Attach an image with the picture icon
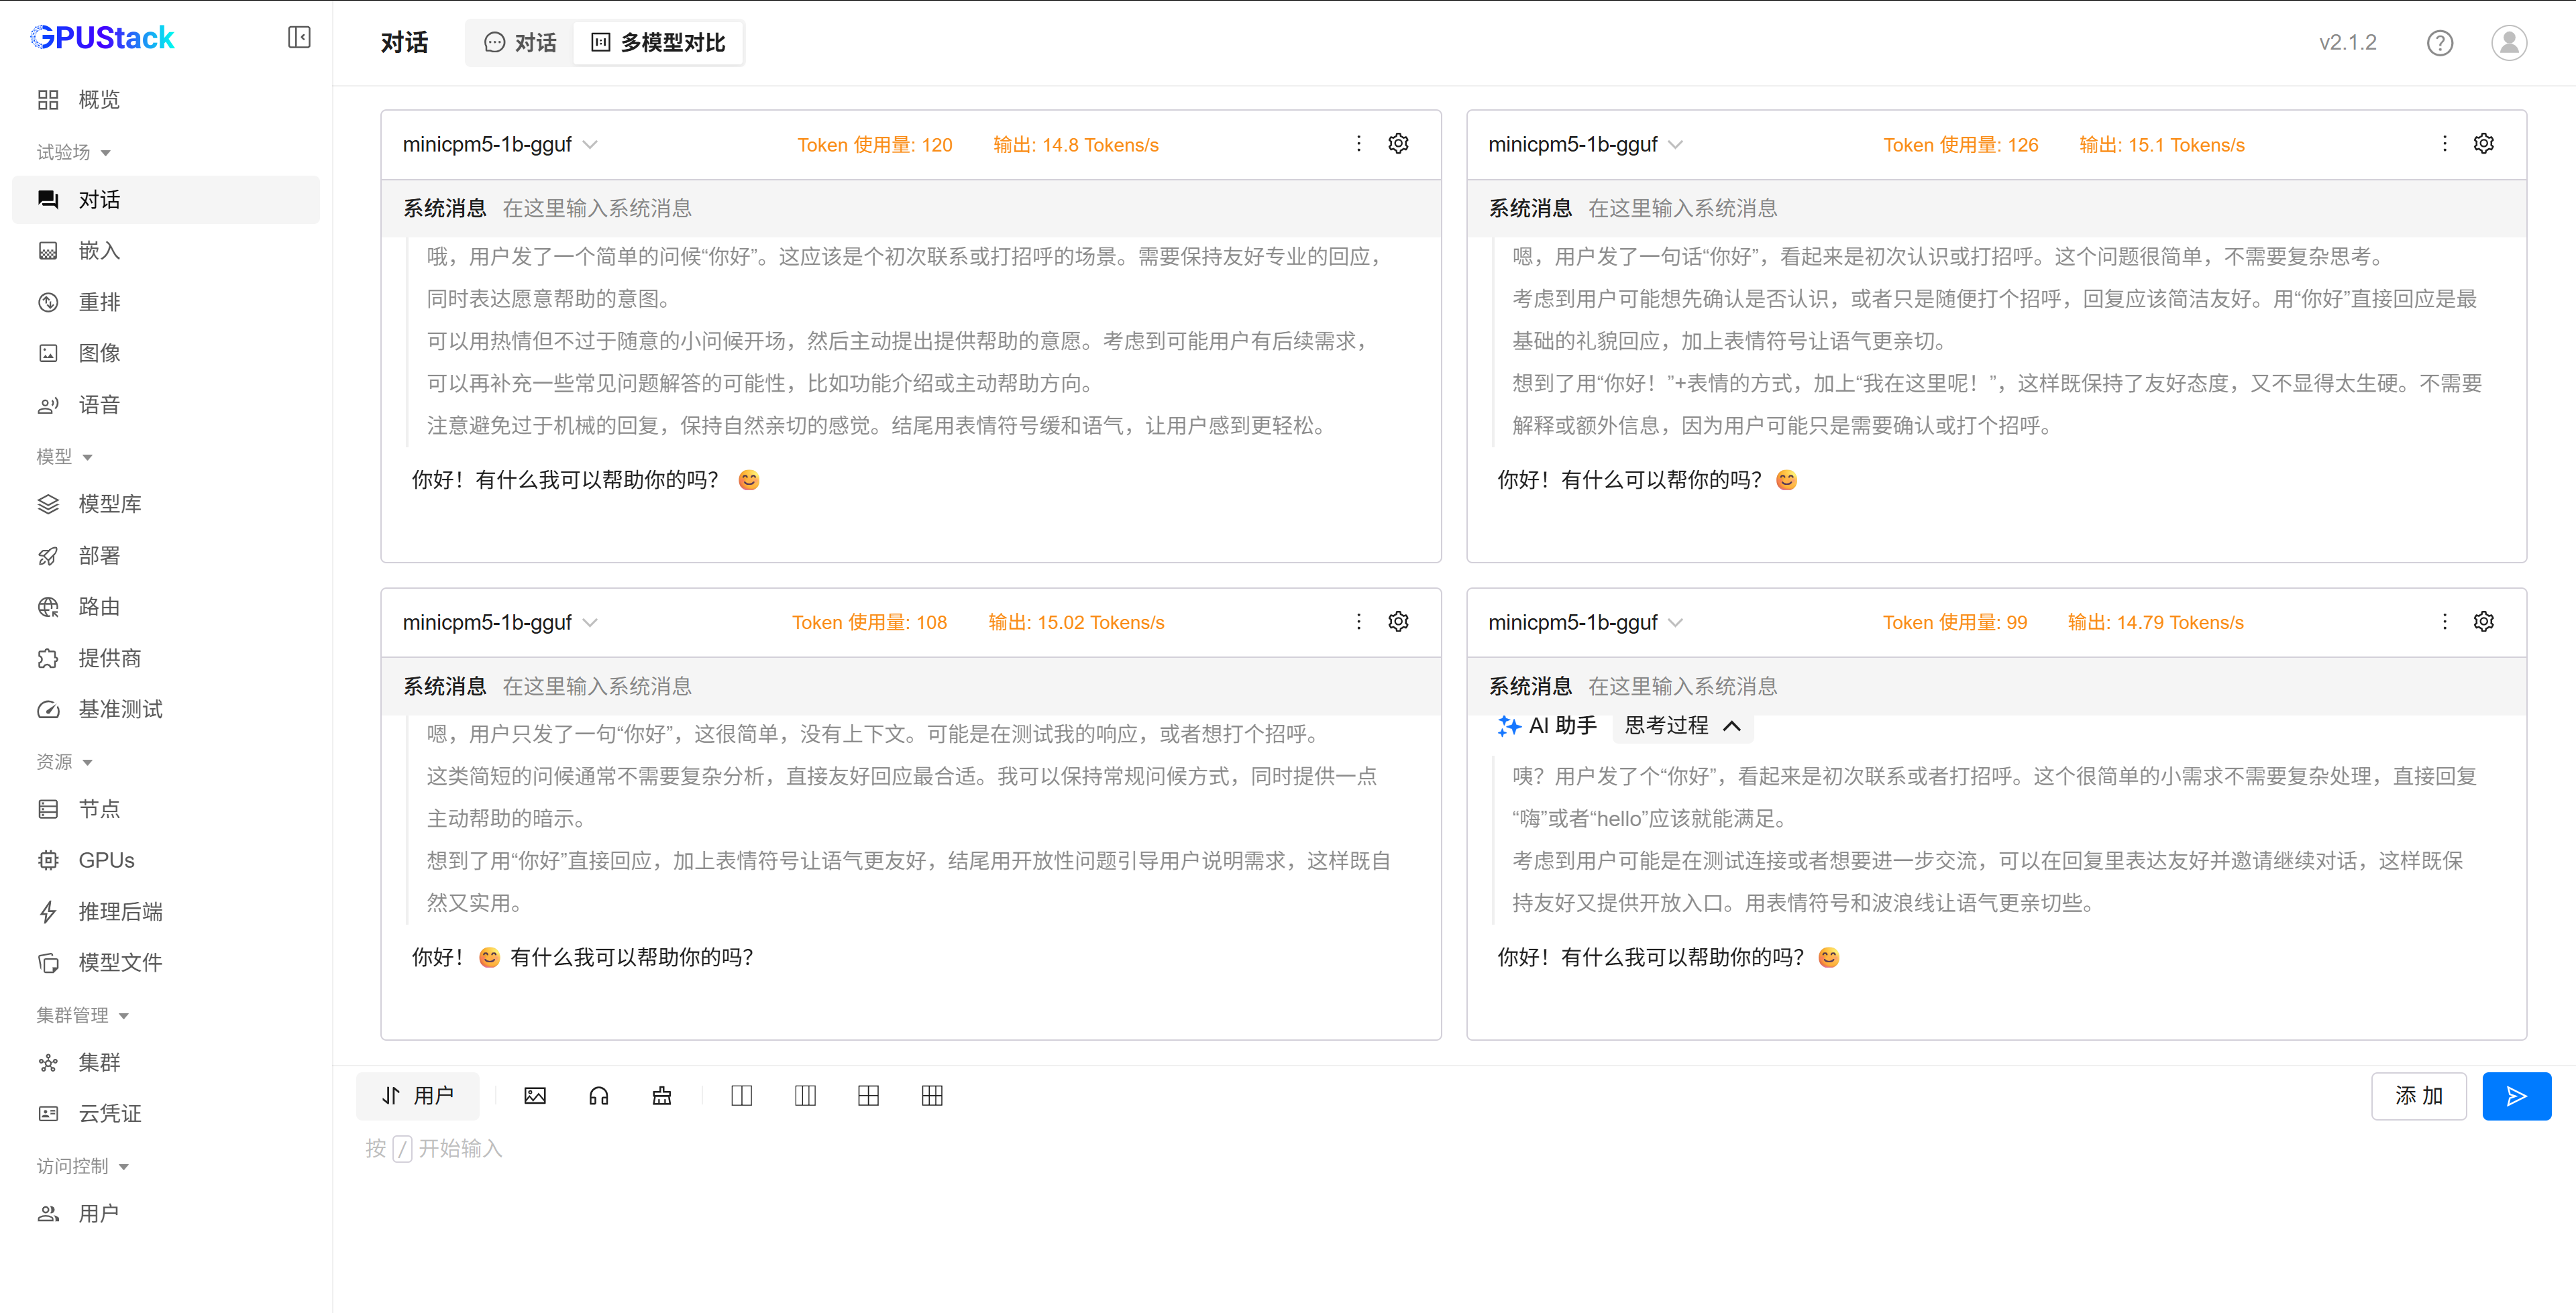The width and height of the screenshot is (2576, 1313). pyautogui.click(x=535, y=1096)
